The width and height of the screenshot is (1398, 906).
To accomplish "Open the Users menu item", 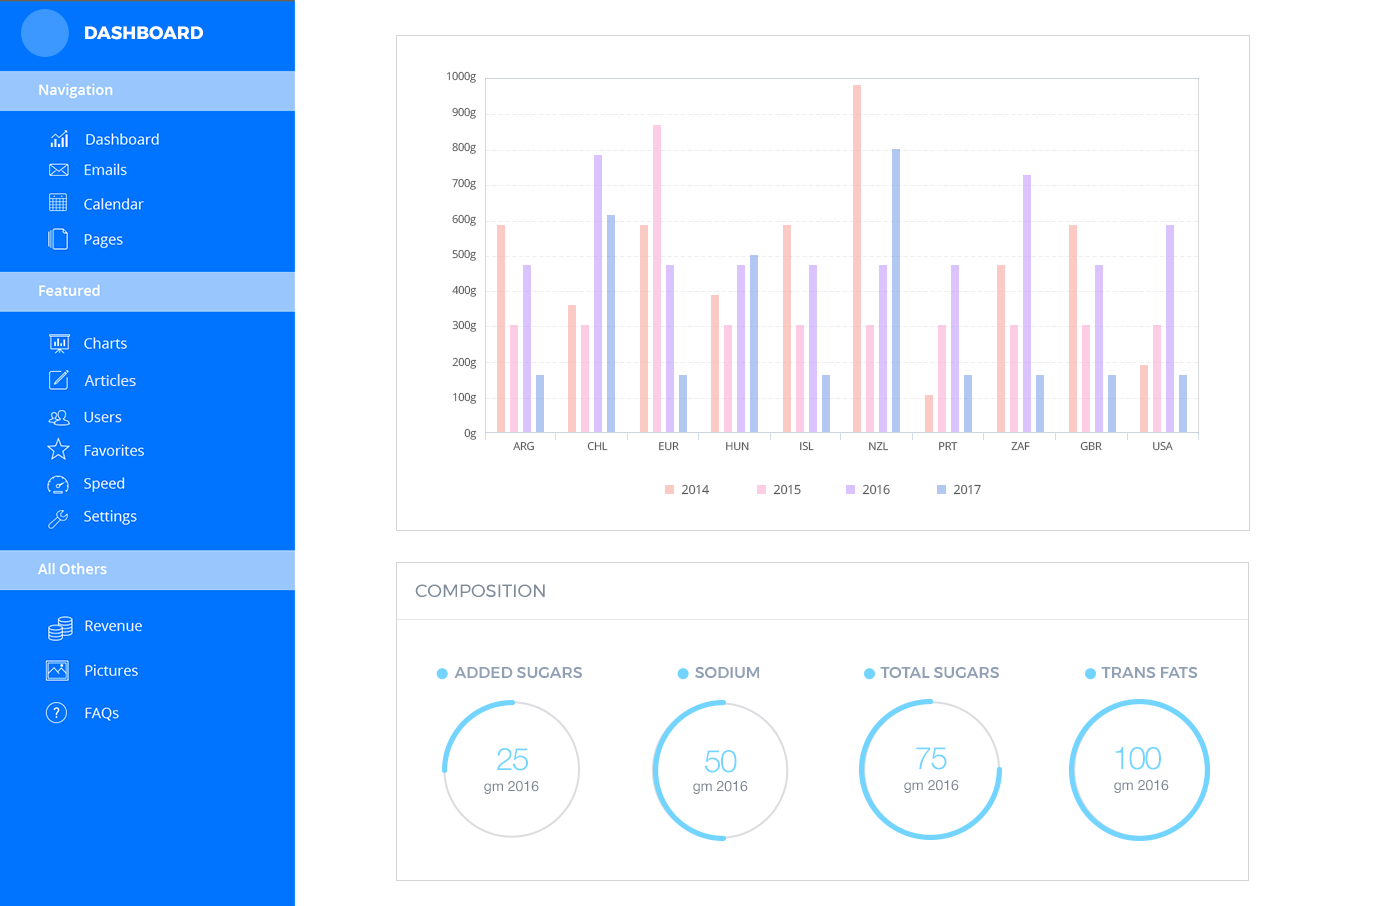I will pyautogui.click(x=102, y=417).
